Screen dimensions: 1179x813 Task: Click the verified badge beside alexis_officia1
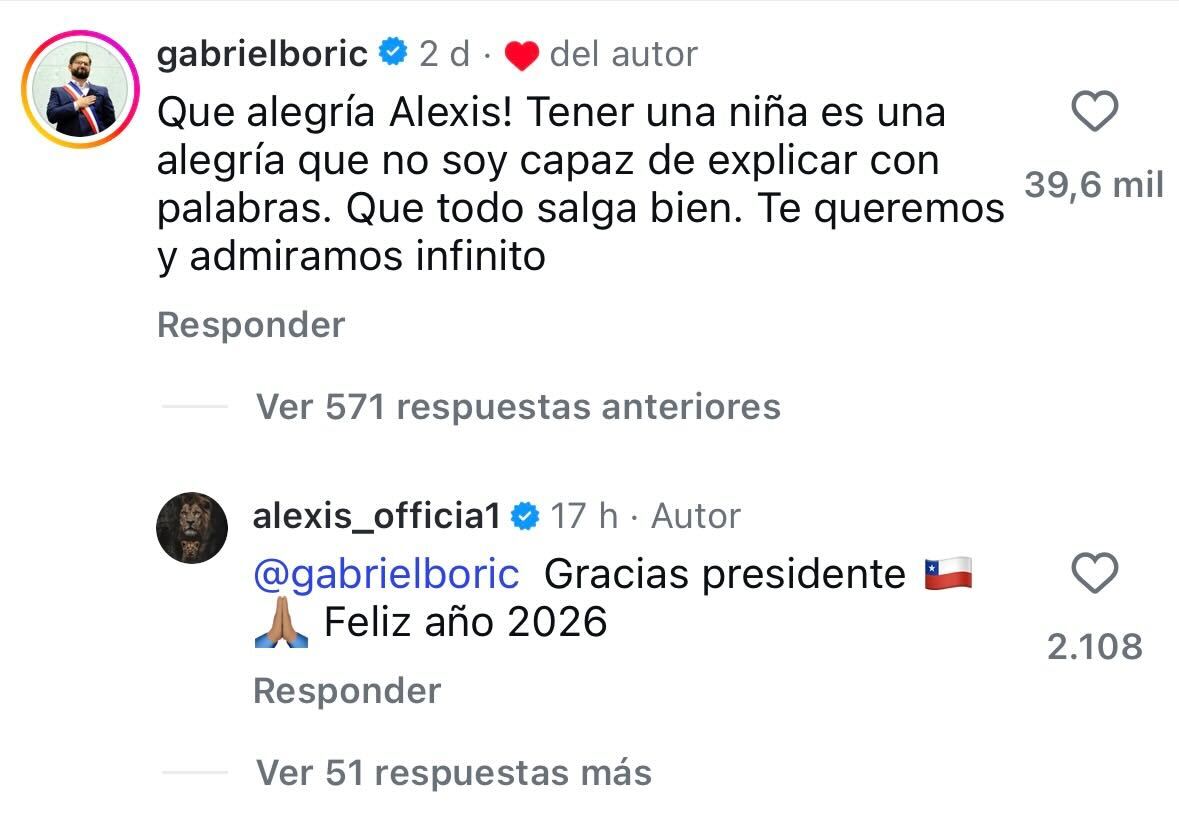[x=525, y=516]
